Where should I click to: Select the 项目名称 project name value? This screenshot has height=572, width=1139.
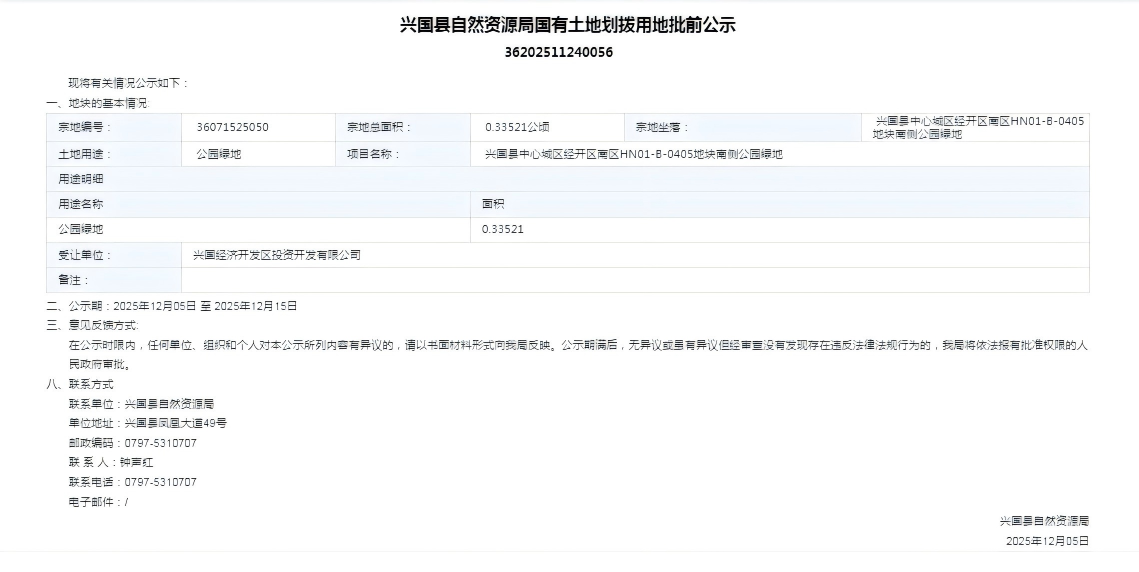[633, 154]
